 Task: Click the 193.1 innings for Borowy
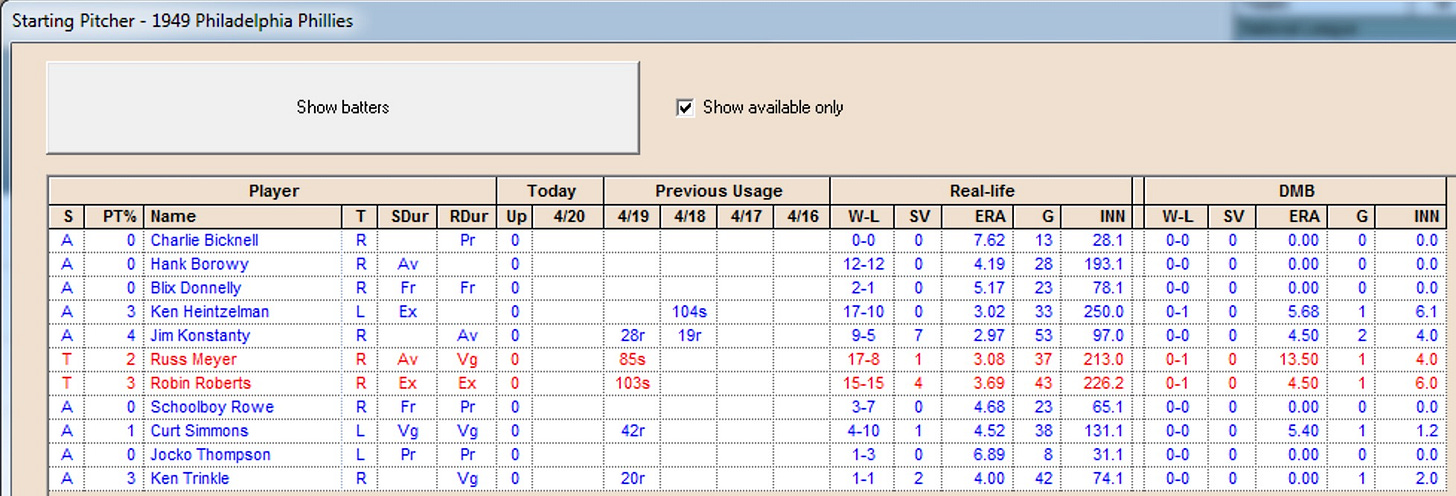click(x=1105, y=264)
